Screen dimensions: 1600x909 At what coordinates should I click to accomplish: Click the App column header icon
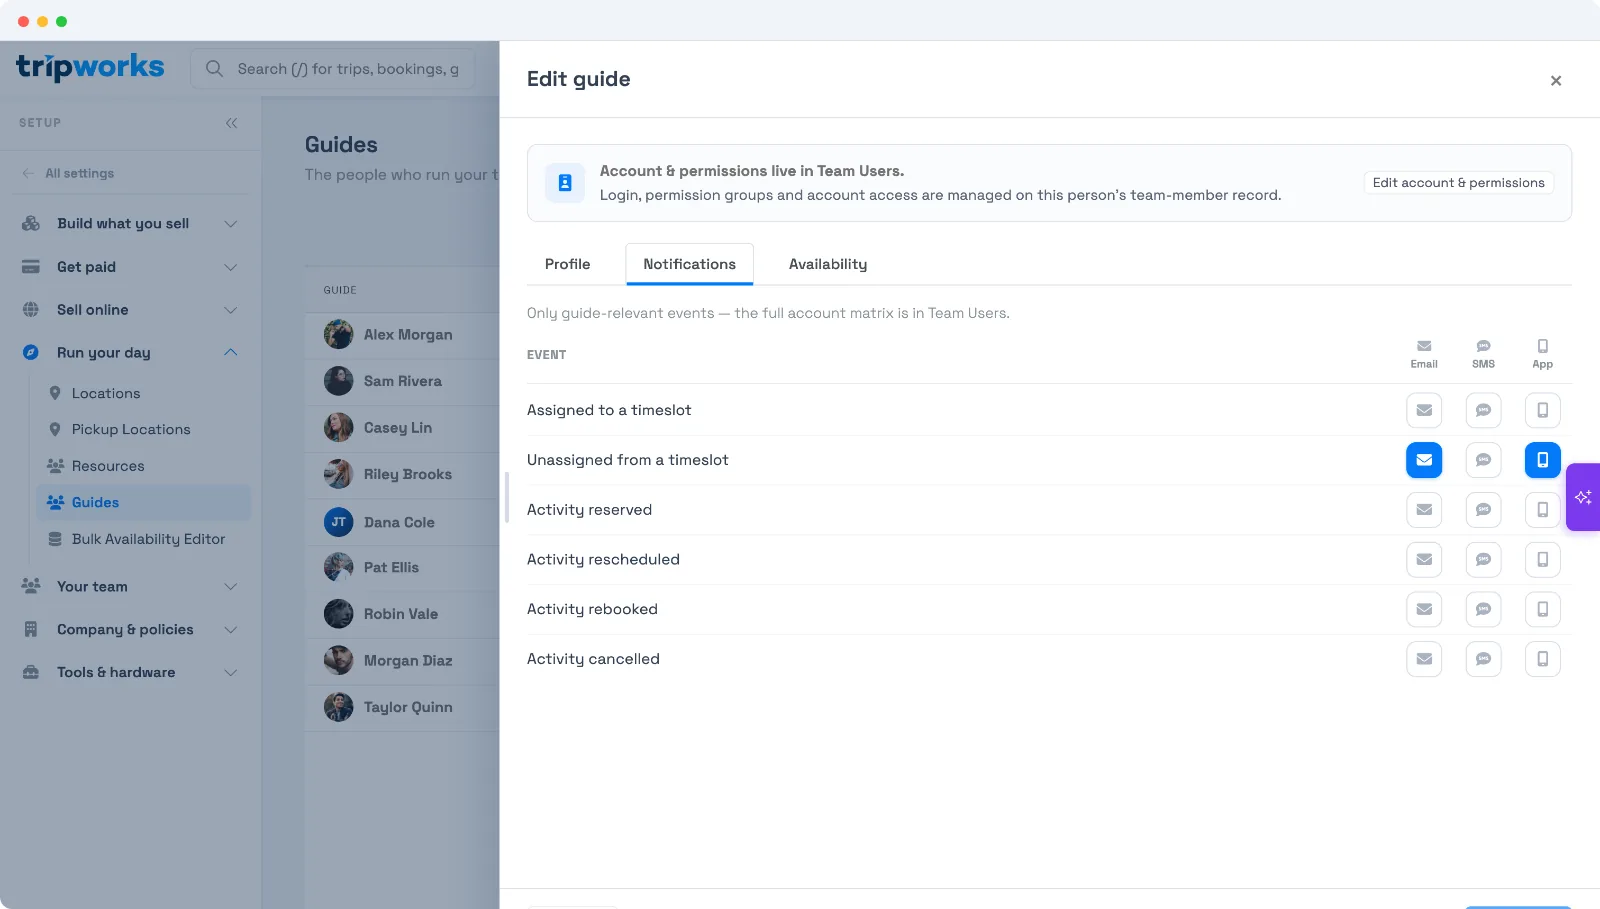pos(1543,346)
